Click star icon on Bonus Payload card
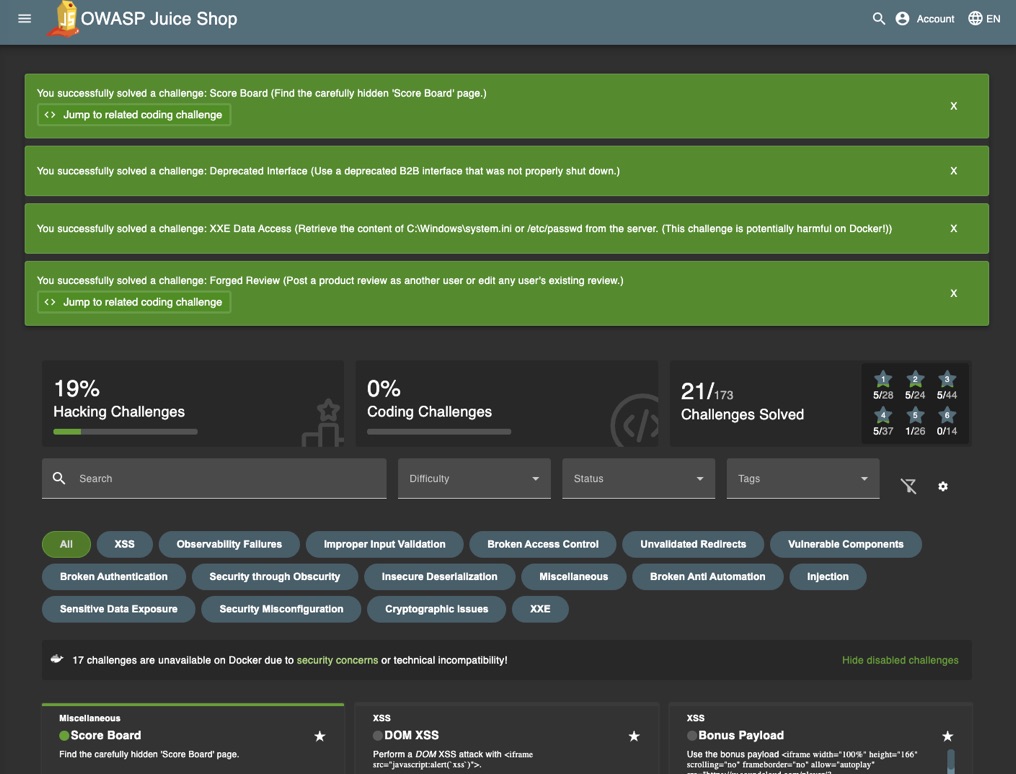The image size is (1016, 774). pyautogui.click(x=947, y=736)
